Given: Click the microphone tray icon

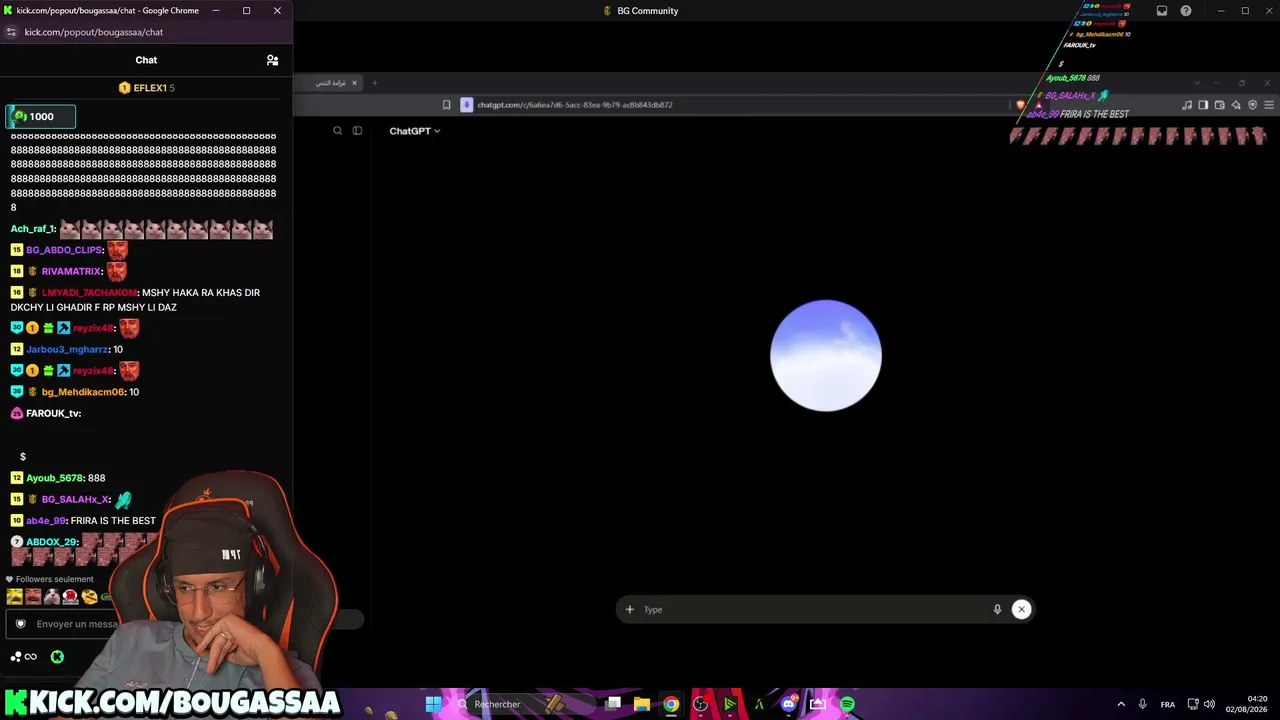Looking at the screenshot, I should coord(1142,704).
